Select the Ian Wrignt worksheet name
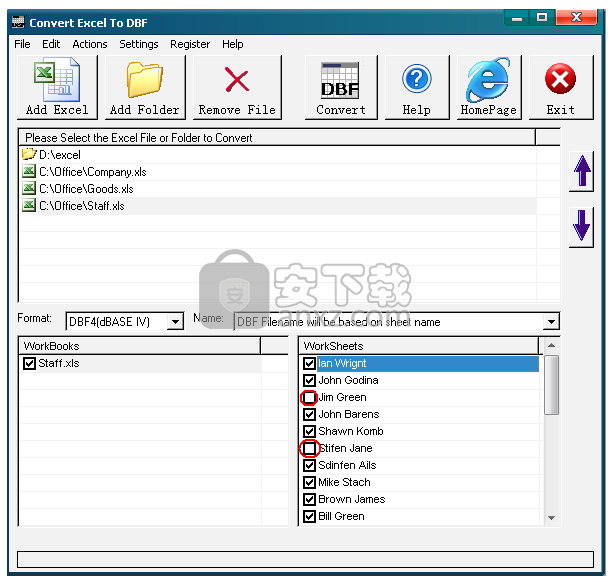The image size is (614, 582). pos(342,363)
